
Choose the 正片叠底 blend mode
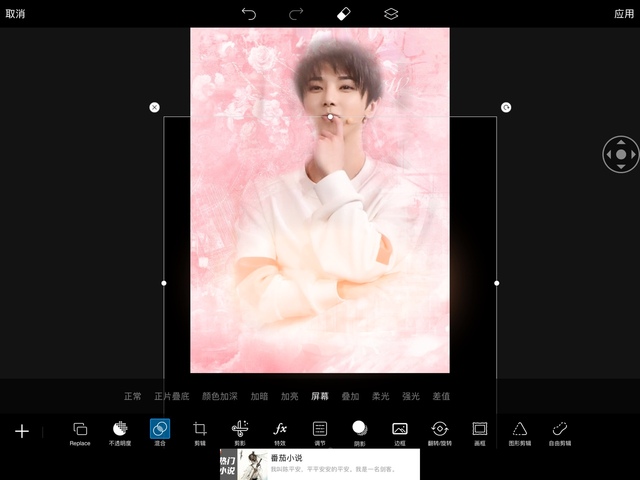(171, 396)
